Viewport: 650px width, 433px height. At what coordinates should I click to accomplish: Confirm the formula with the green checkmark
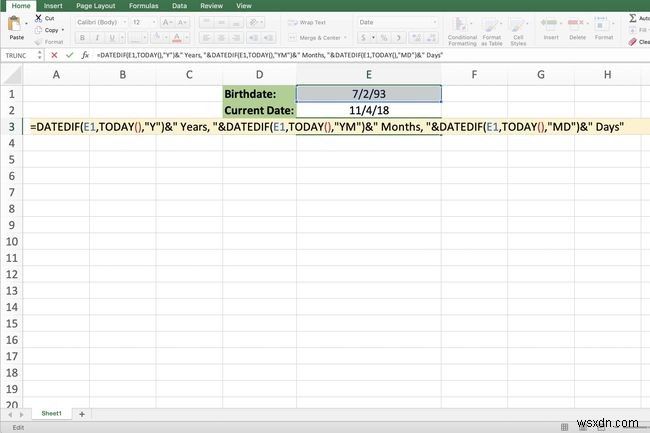pos(69,55)
